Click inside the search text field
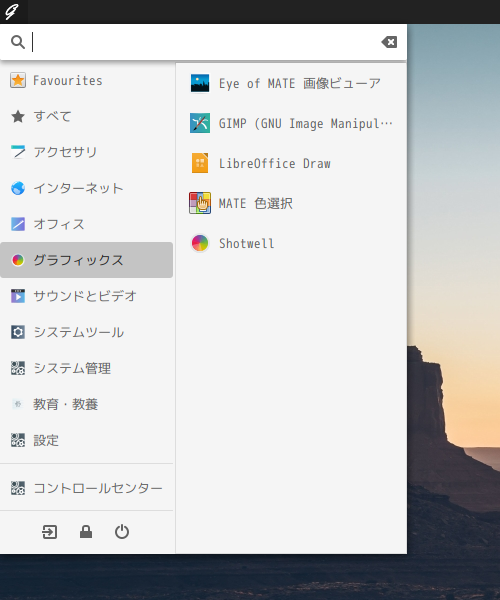Image resolution: width=500 pixels, height=600 pixels. pos(206,42)
